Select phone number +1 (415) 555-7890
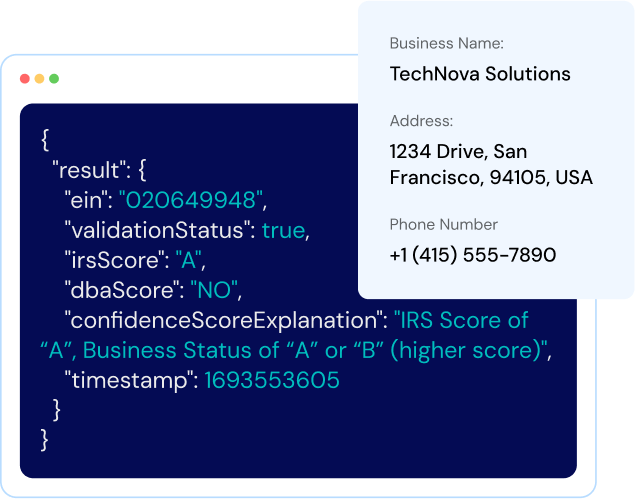Screen dimensions: 635x499 [473, 255]
